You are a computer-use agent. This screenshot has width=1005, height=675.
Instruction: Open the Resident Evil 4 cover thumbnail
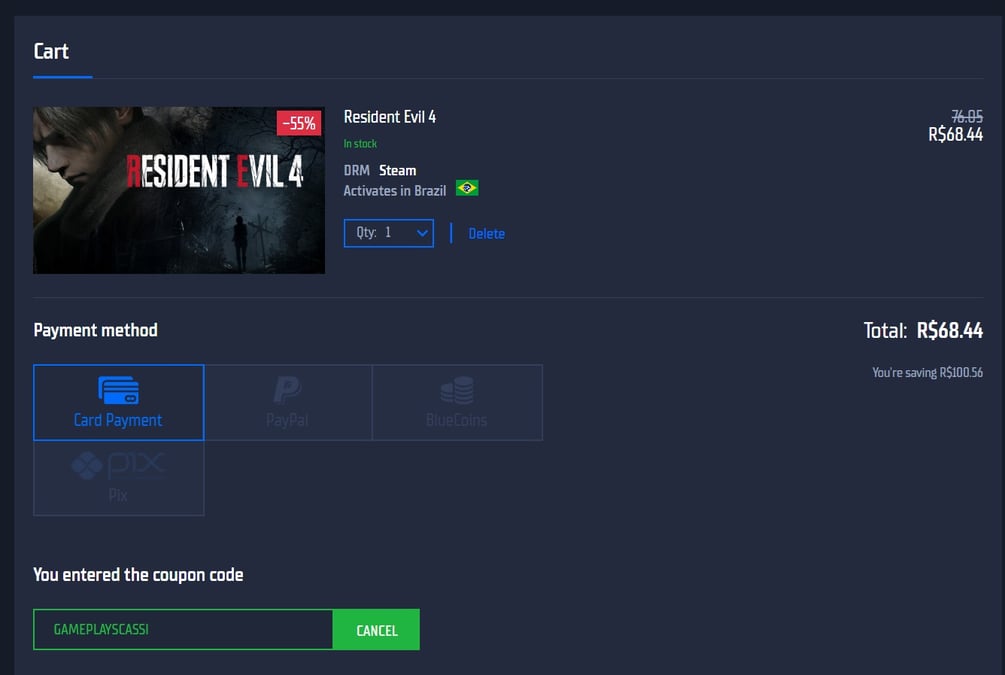(179, 190)
